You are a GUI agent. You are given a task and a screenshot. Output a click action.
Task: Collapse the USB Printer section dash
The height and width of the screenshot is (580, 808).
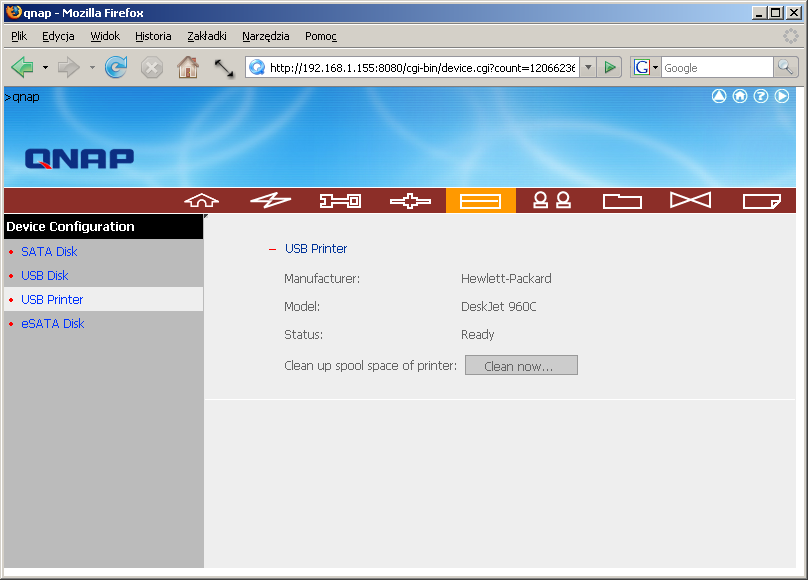[x=273, y=249]
